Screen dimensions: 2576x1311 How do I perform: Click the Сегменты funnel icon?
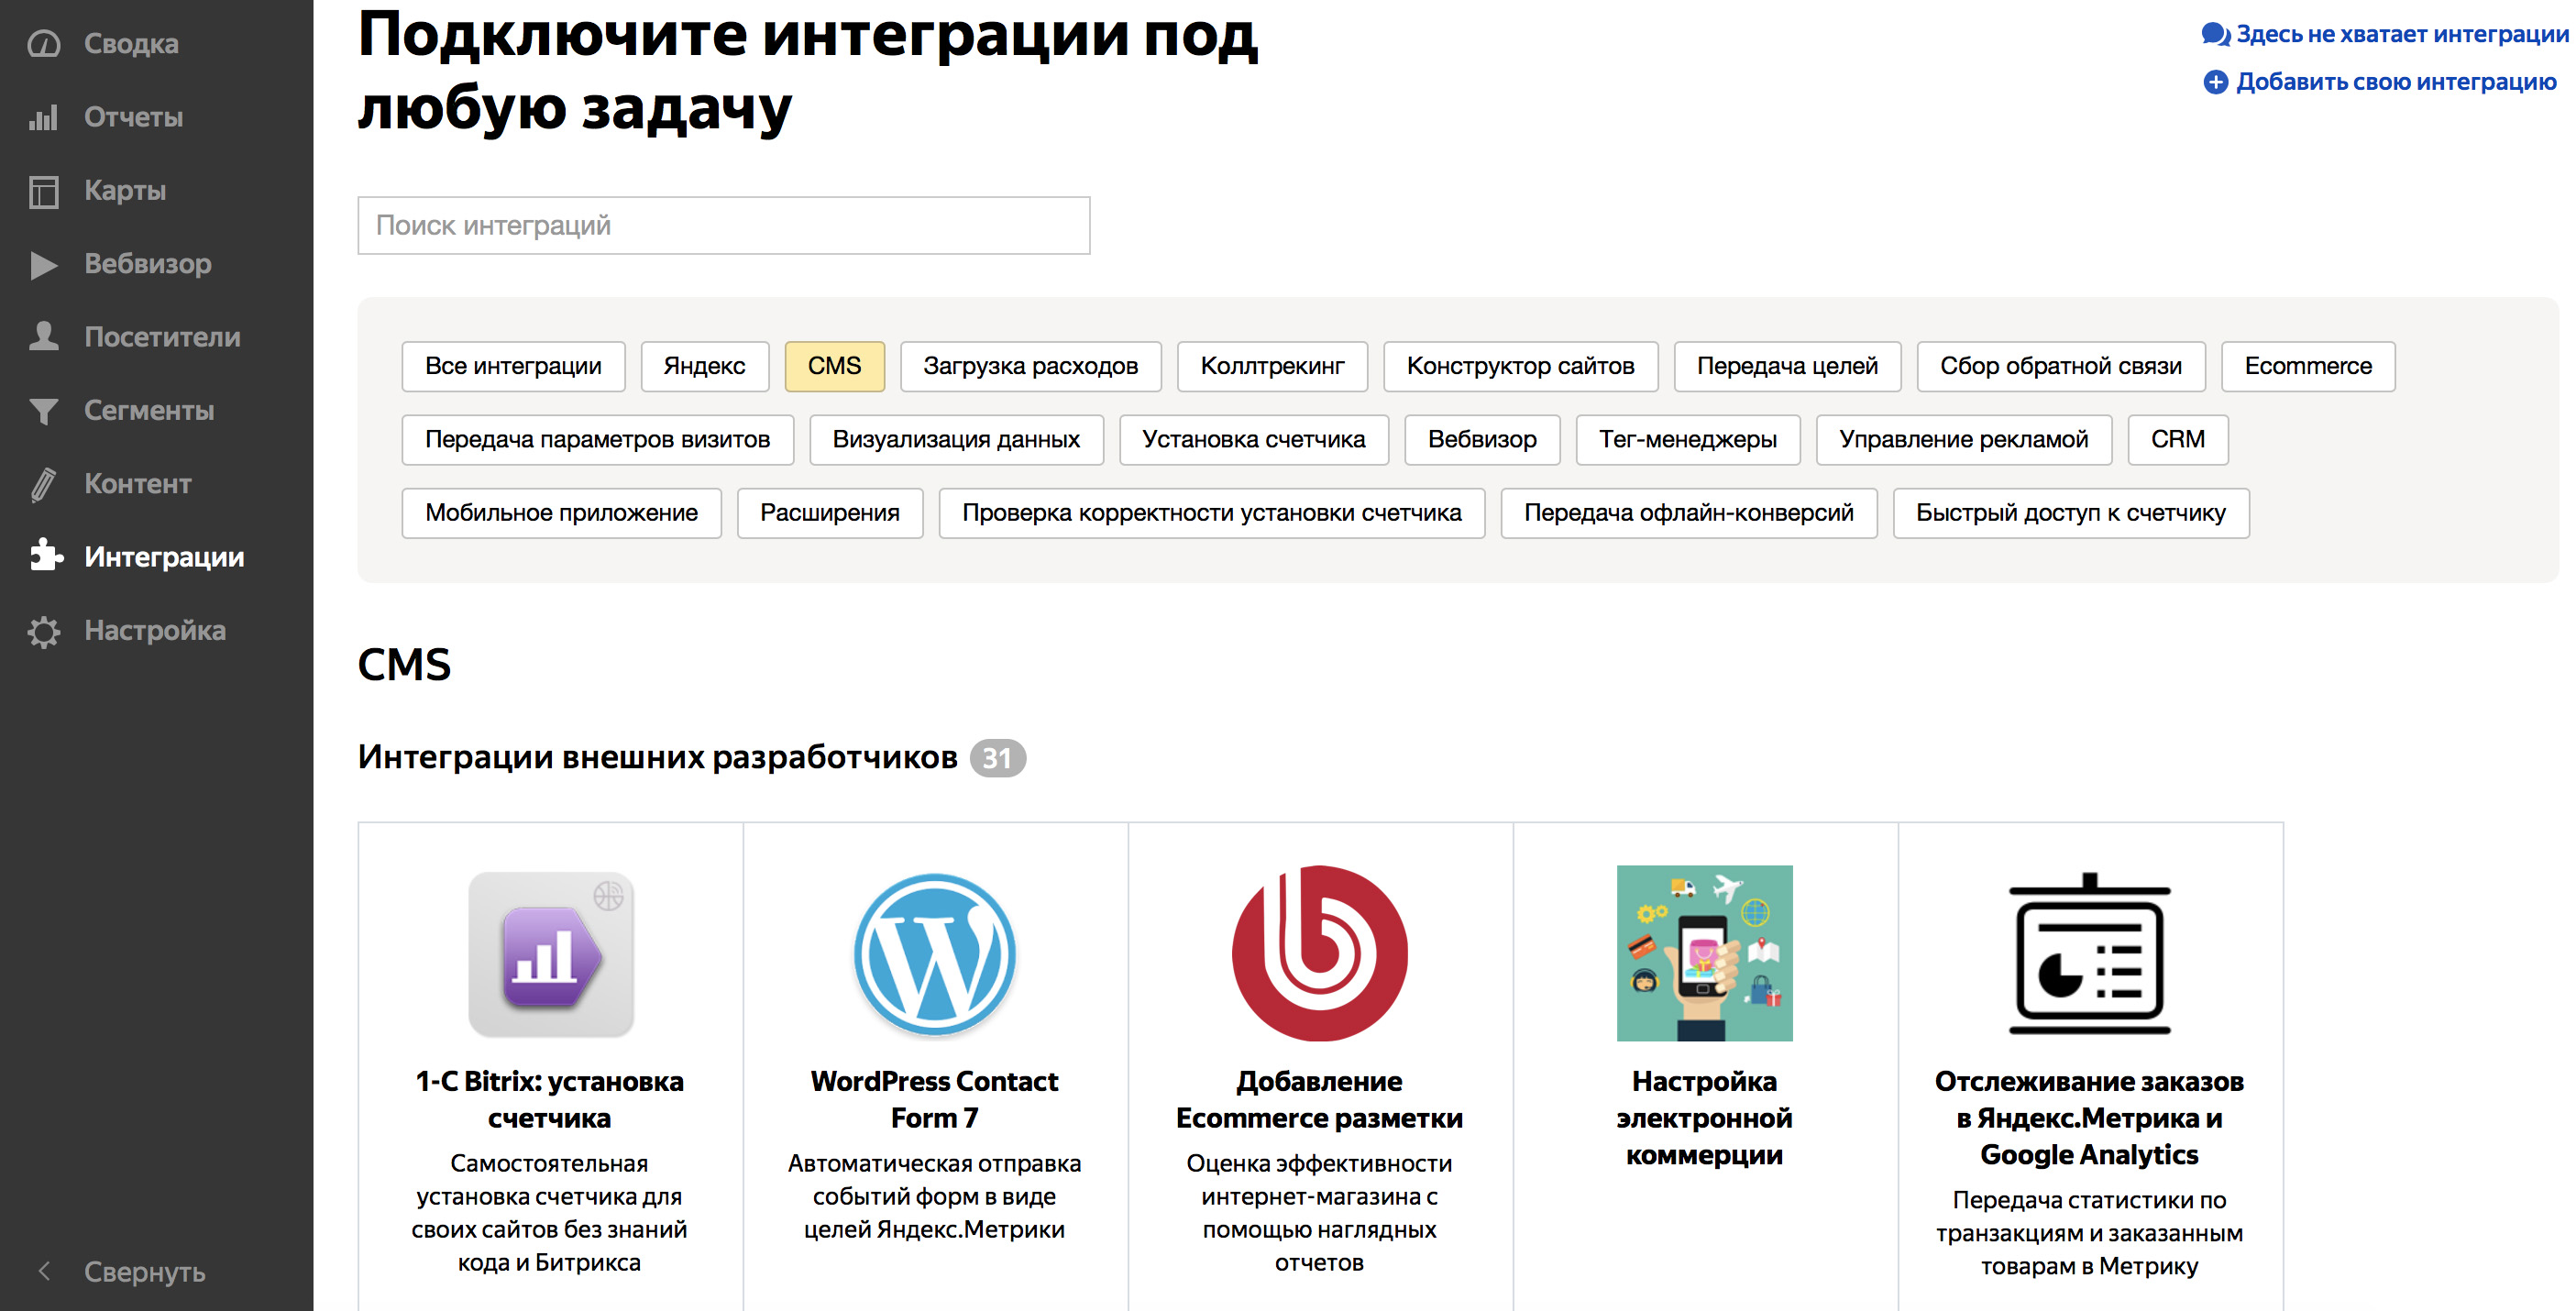pyautogui.click(x=44, y=411)
